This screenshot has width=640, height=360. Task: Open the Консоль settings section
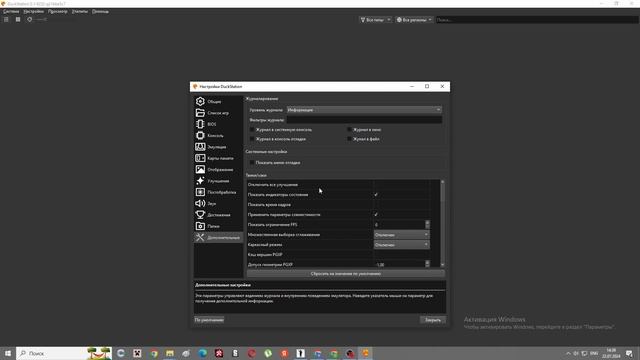coord(218,136)
